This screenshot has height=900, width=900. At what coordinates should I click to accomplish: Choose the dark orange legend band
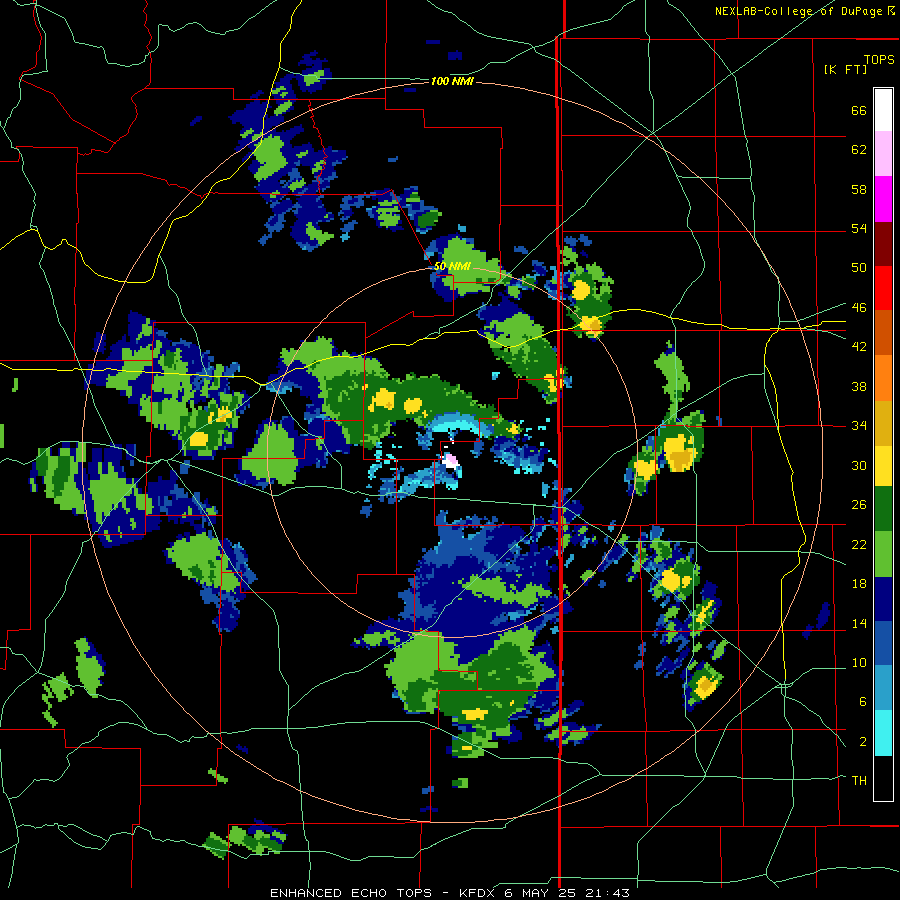pyautogui.click(x=883, y=332)
